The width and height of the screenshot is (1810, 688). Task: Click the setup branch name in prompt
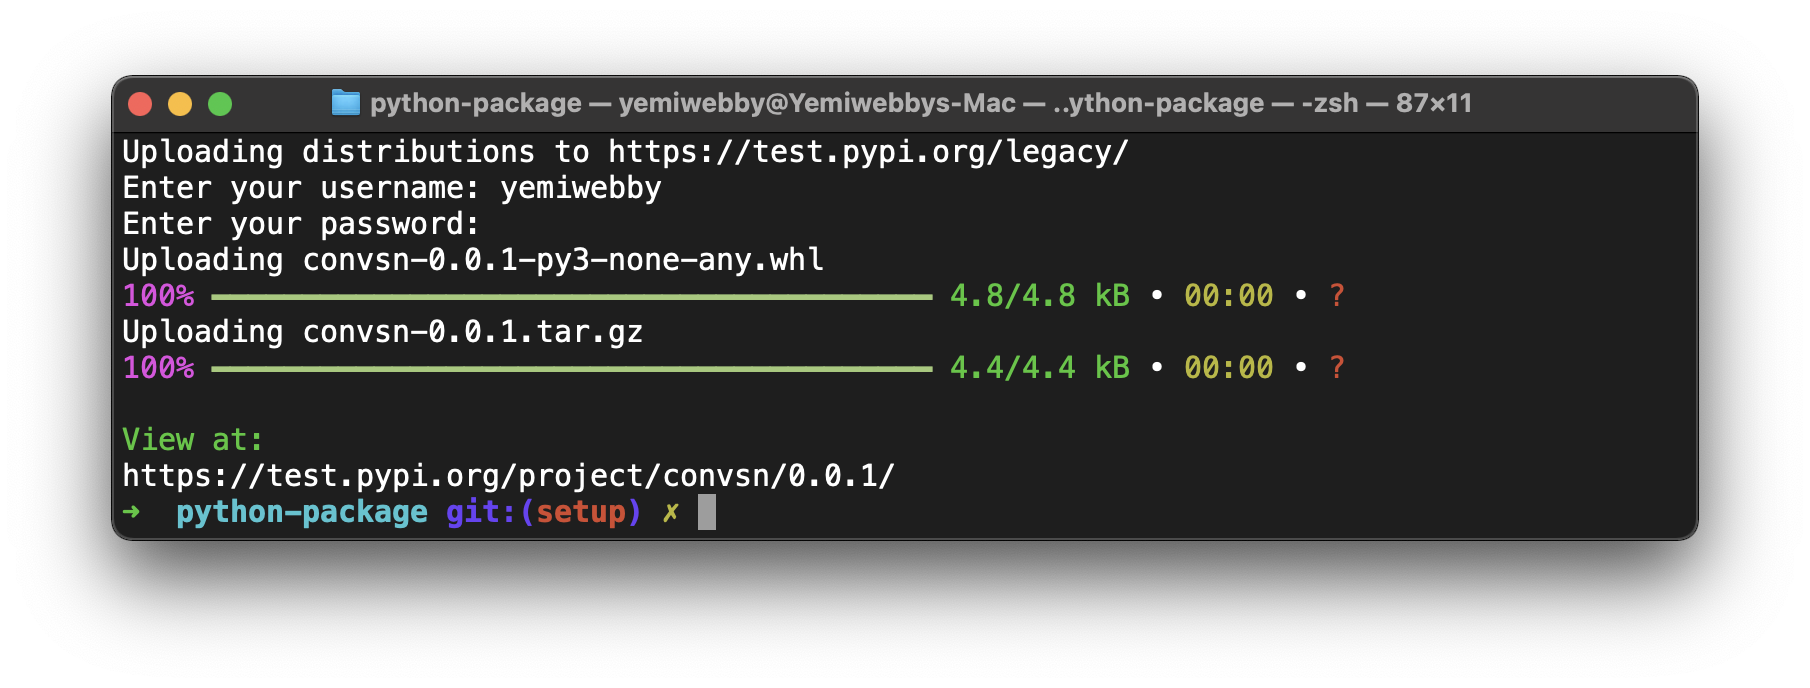pyautogui.click(x=580, y=512)
